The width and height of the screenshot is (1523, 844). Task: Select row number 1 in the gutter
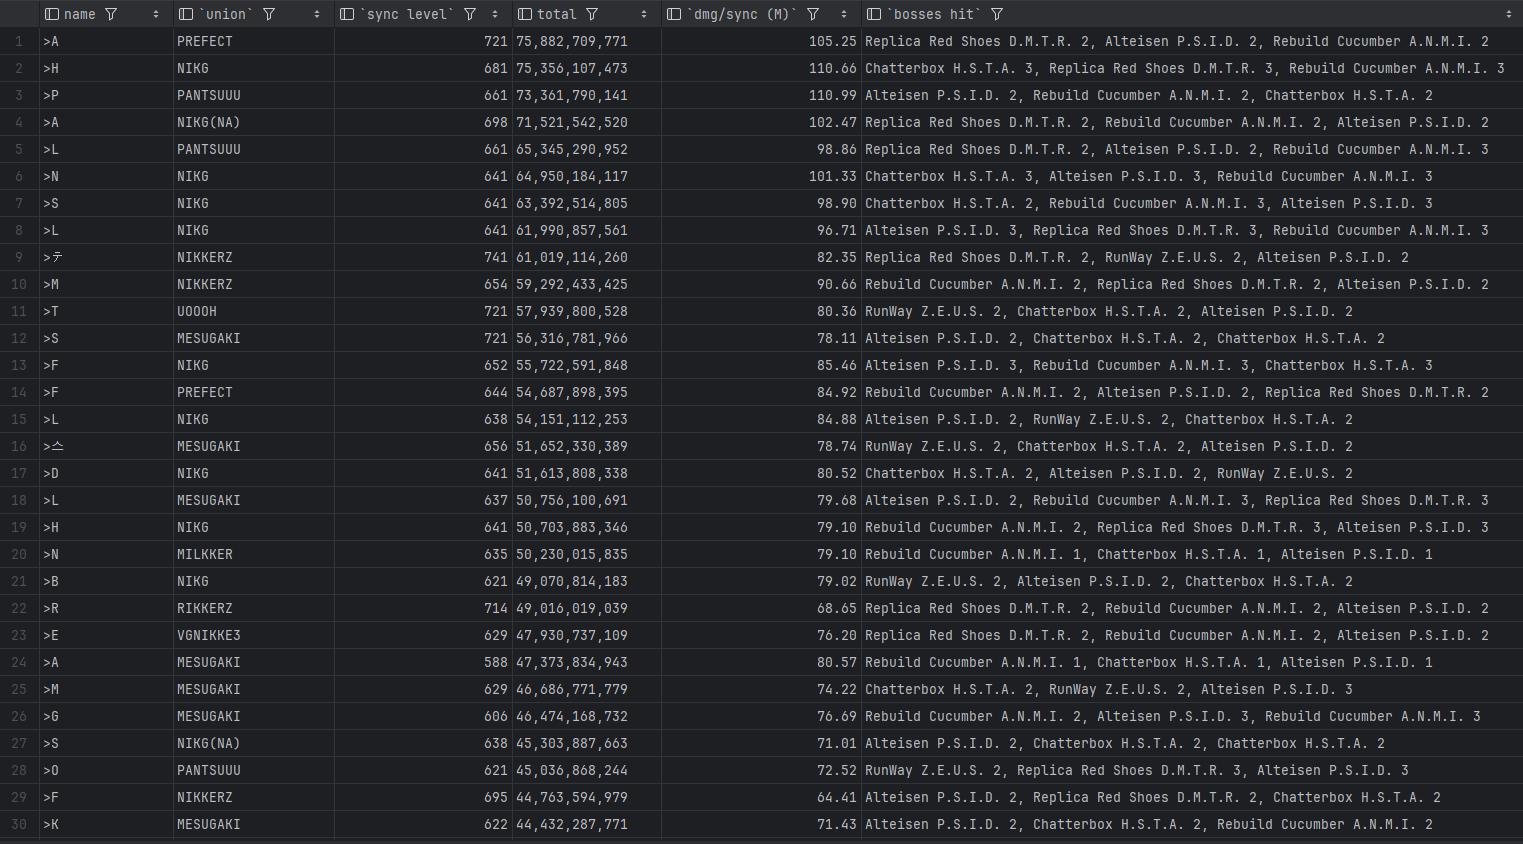point(19,41)
